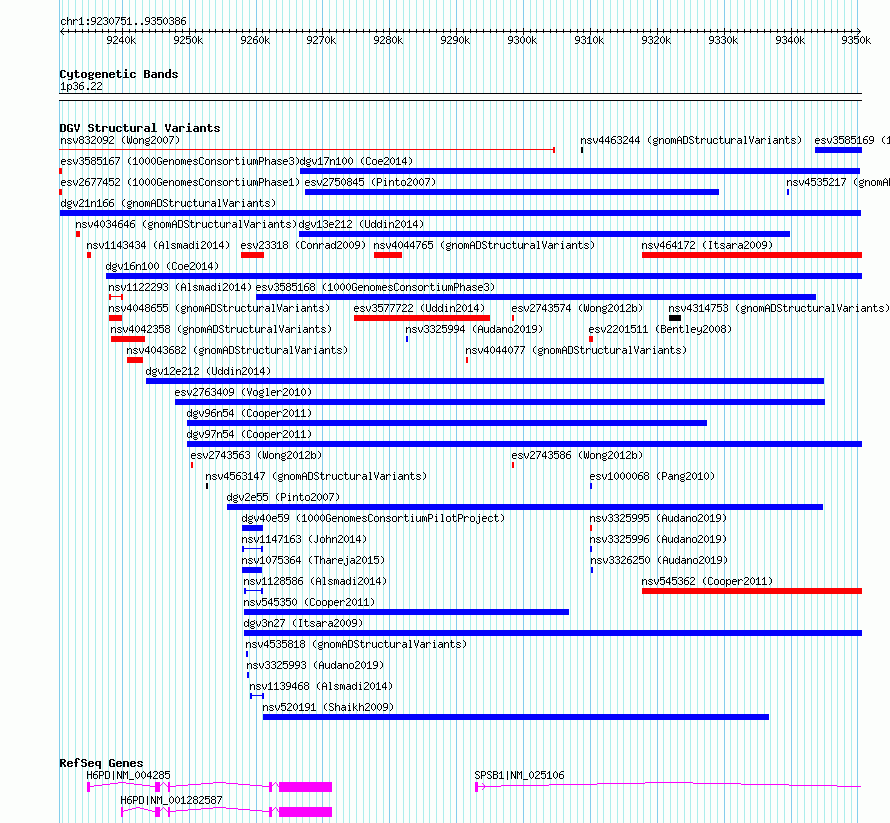
Task: Select nsv4044077 gnomAD variant label
Action: (x=576, y=350)
